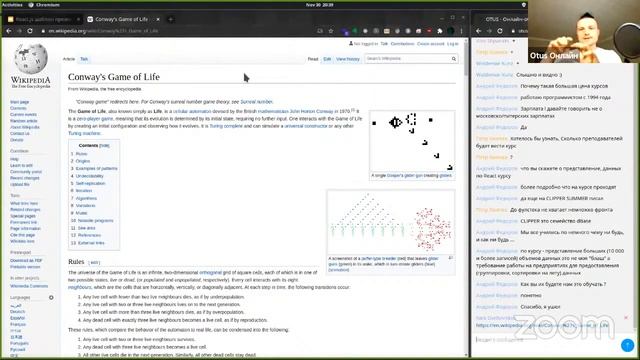The width and height of the screenshot is (640, 360).
Task: Click the search magnifier icon in Wikipedia
Action: point(453,59)
